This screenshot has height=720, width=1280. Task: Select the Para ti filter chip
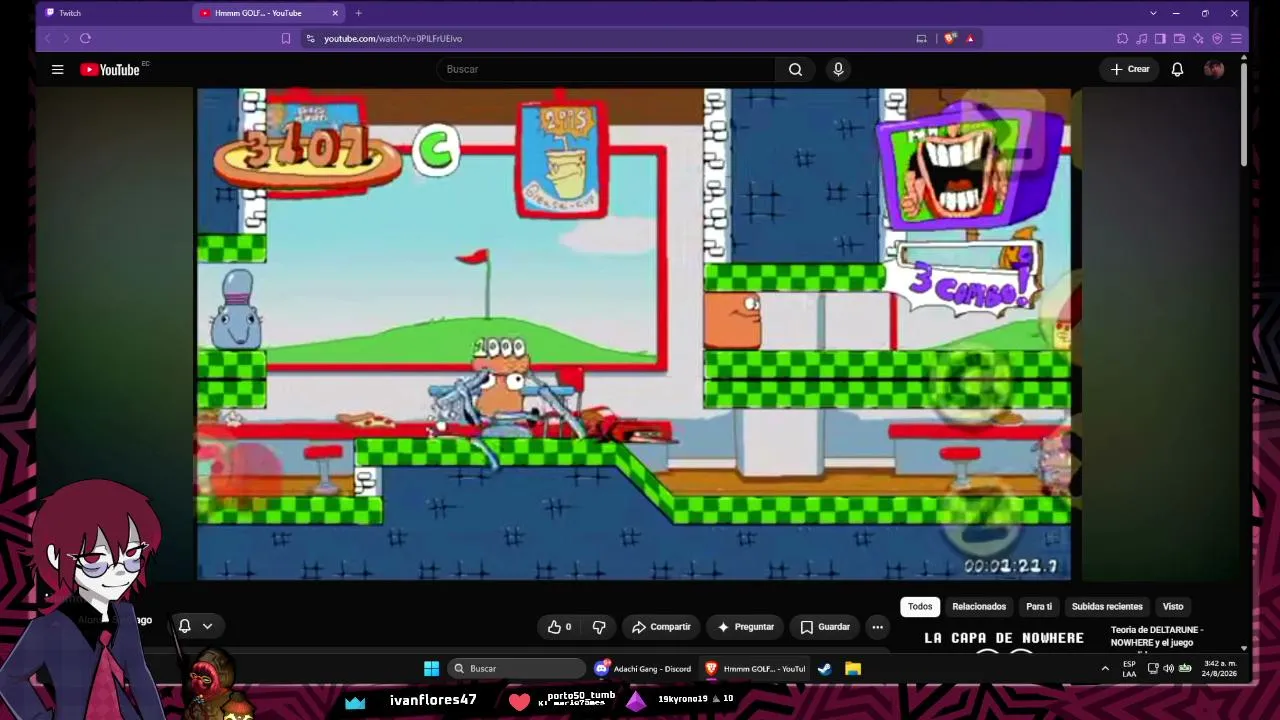pos(1039,606)
